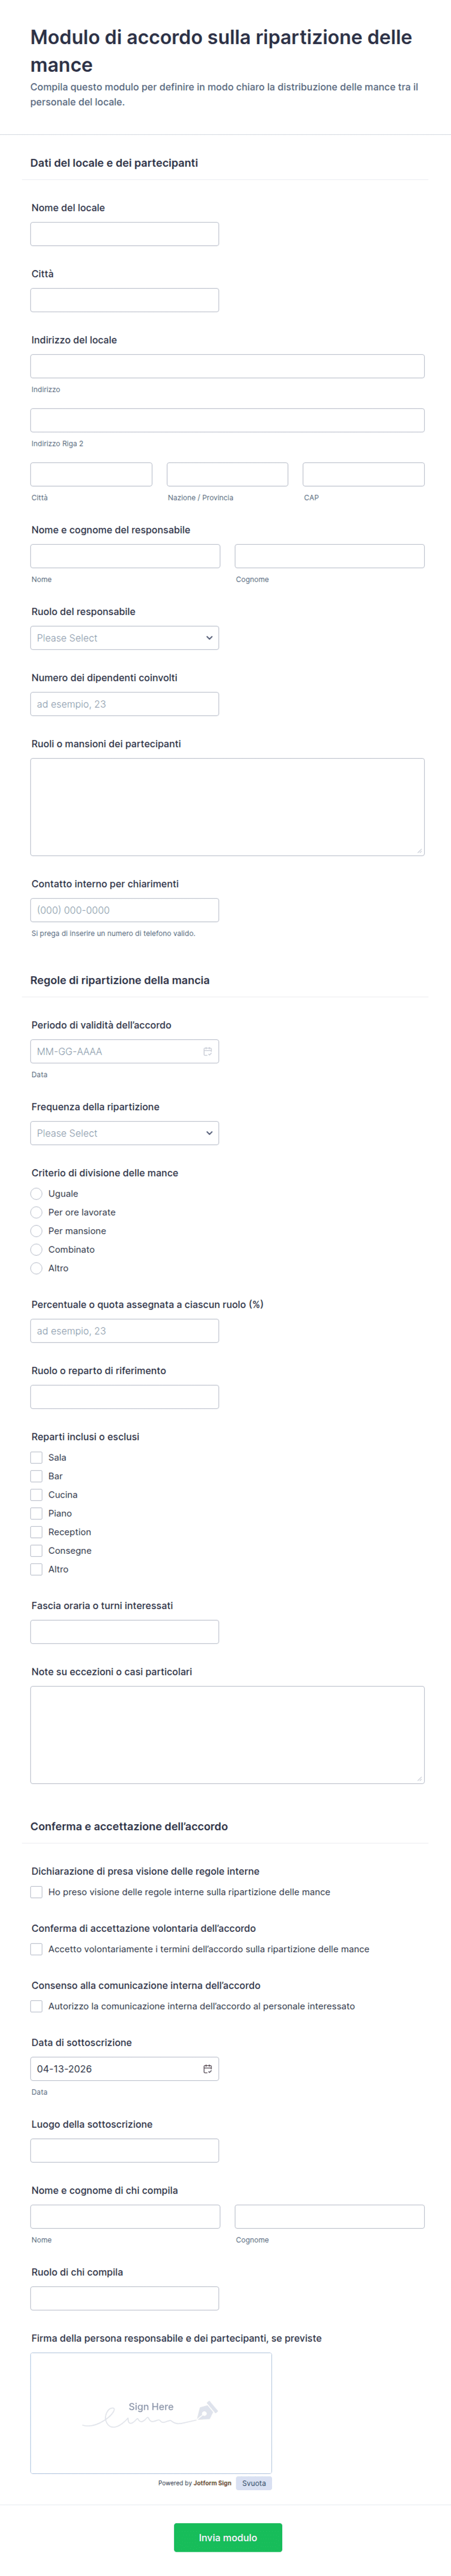
Task: Focus Note su eccezioni text area
Action: [x=227, y=1734]
